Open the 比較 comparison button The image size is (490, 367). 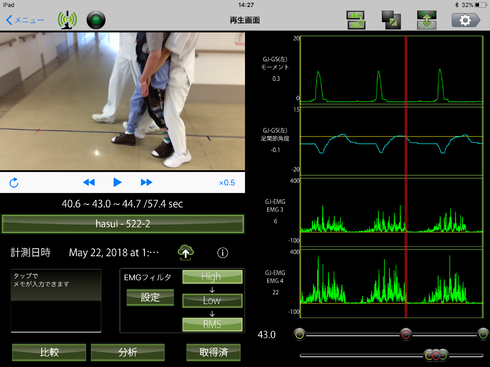(49, 352)
